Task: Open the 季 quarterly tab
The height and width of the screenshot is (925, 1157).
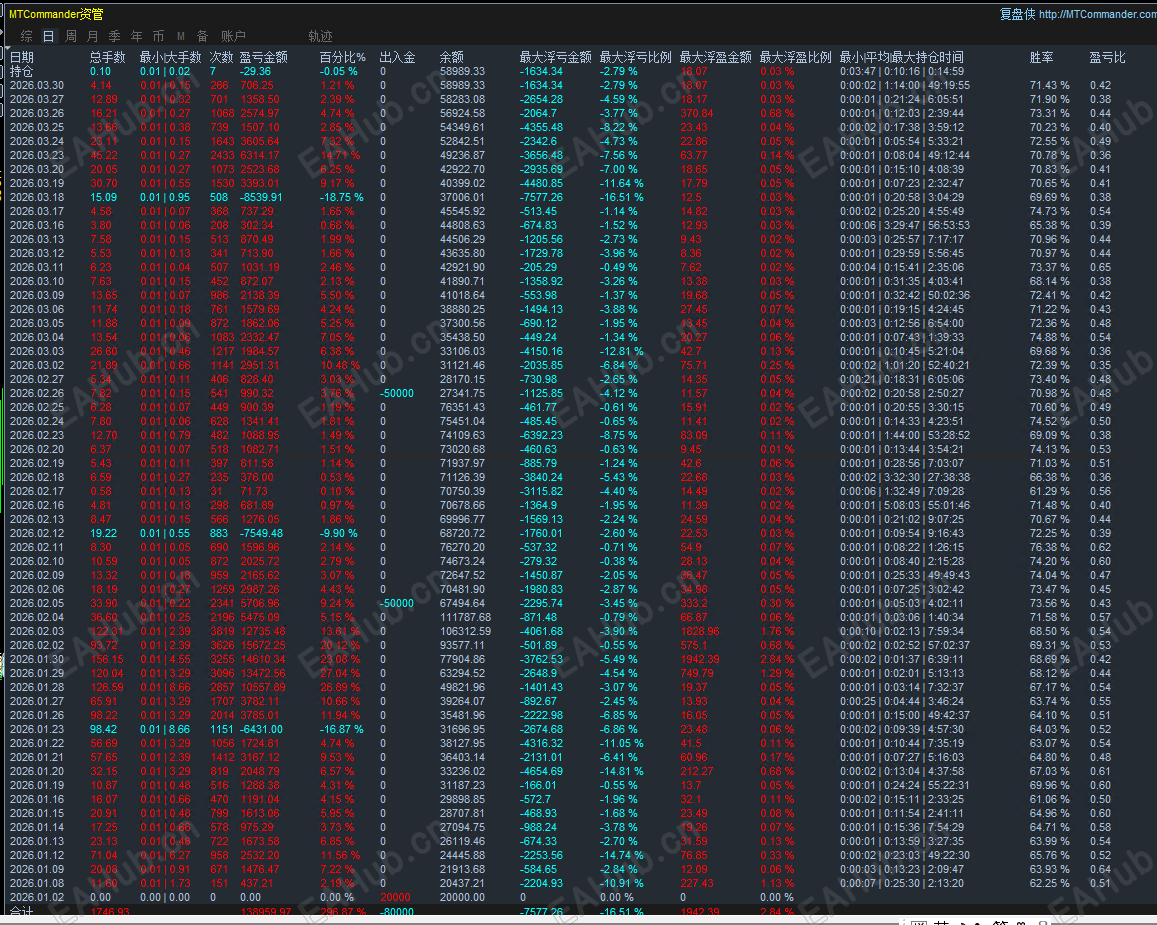Action: pos(114,36)
